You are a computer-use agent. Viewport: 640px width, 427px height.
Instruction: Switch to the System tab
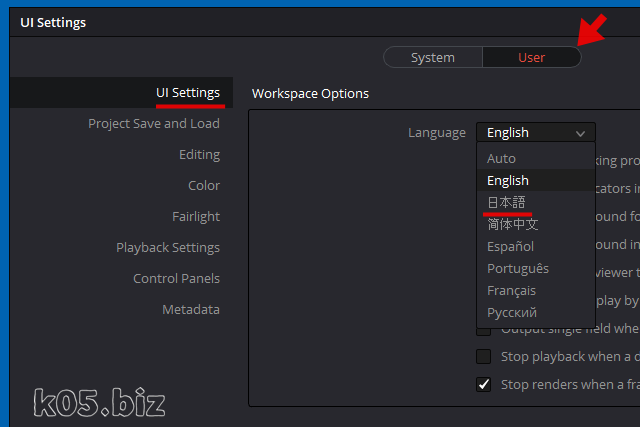(x=432, y=58)
